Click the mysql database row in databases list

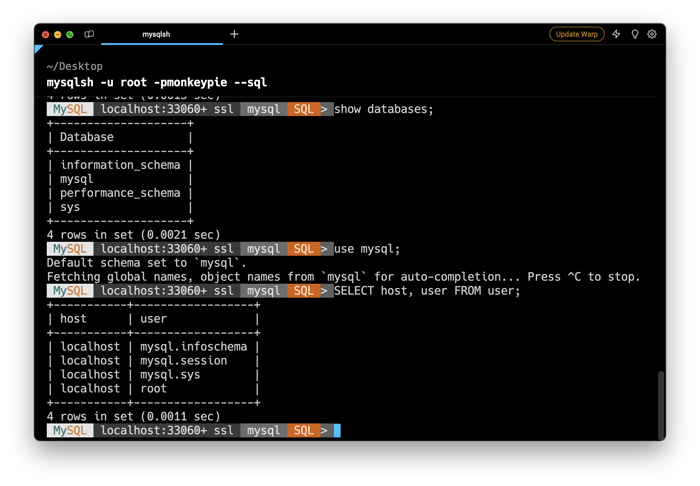click(76, 179)
